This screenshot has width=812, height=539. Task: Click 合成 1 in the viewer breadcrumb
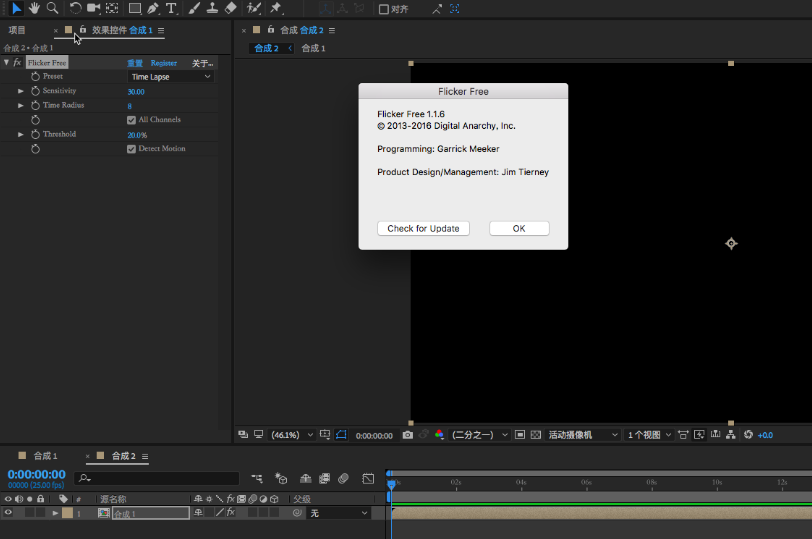tap(313, 48)
